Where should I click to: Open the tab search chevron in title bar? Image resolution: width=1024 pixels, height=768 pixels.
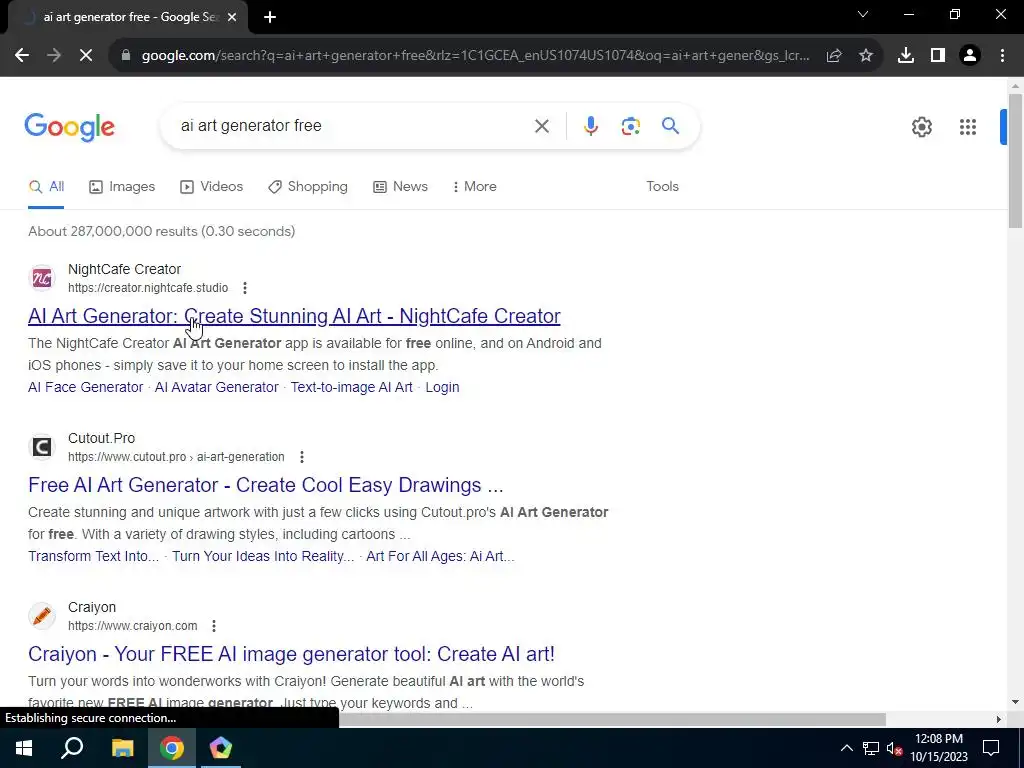click(863, 14)
